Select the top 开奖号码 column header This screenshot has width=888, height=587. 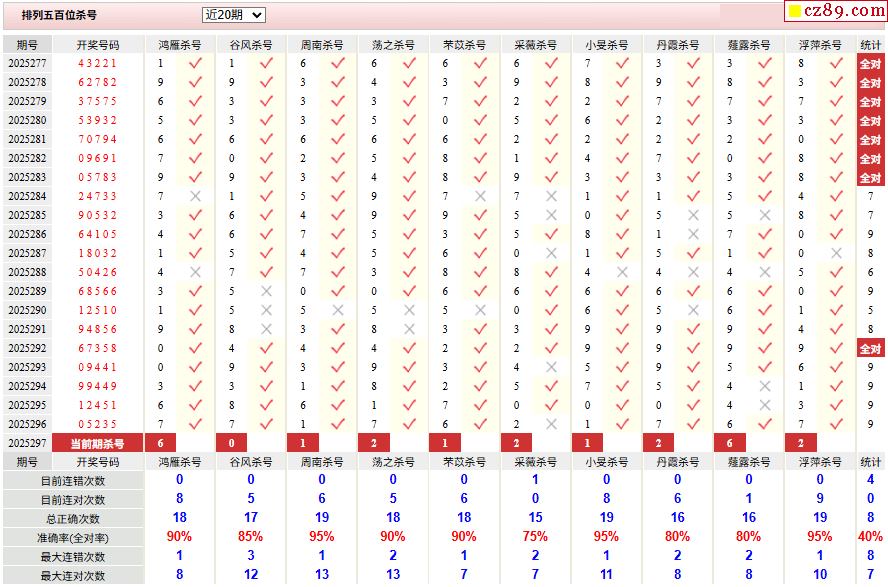pos(98,45)
